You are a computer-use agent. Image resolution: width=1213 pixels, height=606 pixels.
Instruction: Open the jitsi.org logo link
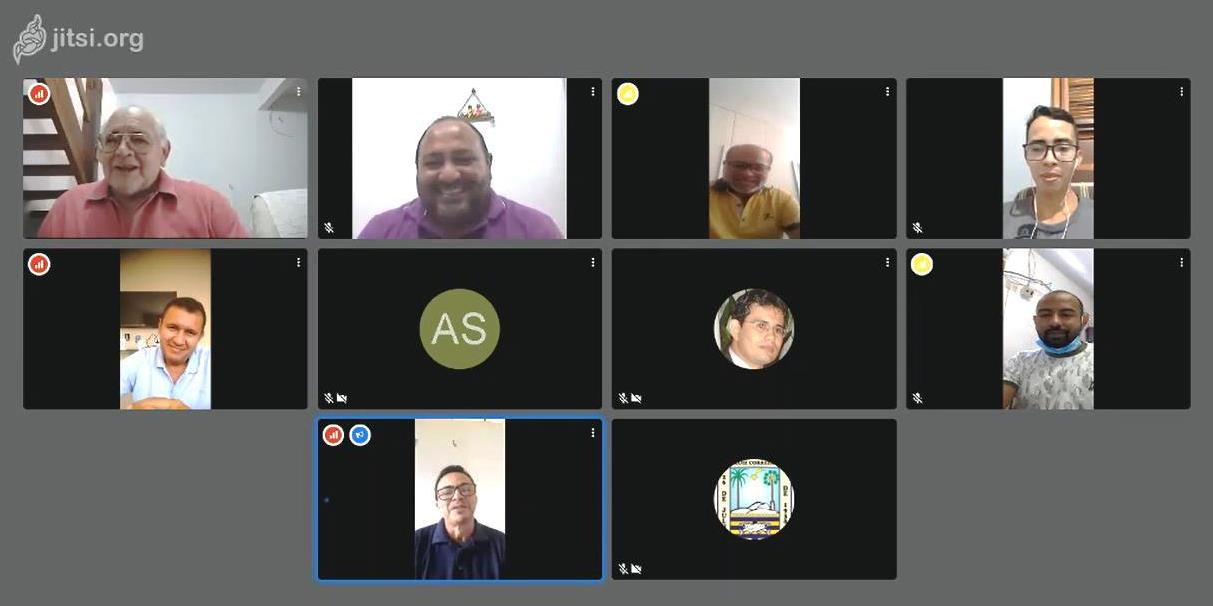click(x=78, y=39)
